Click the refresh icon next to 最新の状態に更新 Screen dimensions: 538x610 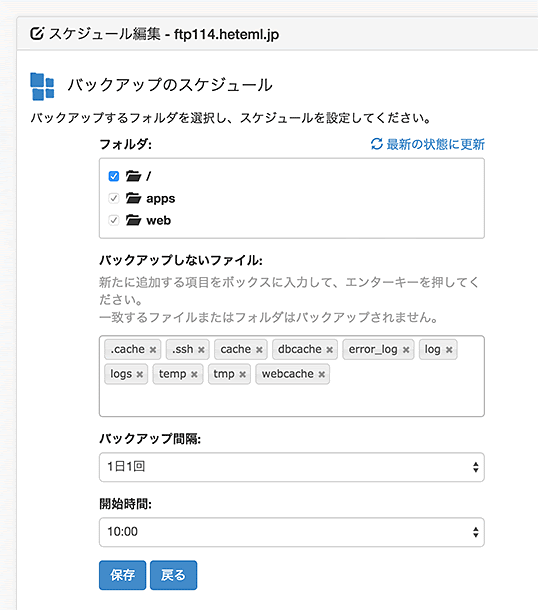377,144
